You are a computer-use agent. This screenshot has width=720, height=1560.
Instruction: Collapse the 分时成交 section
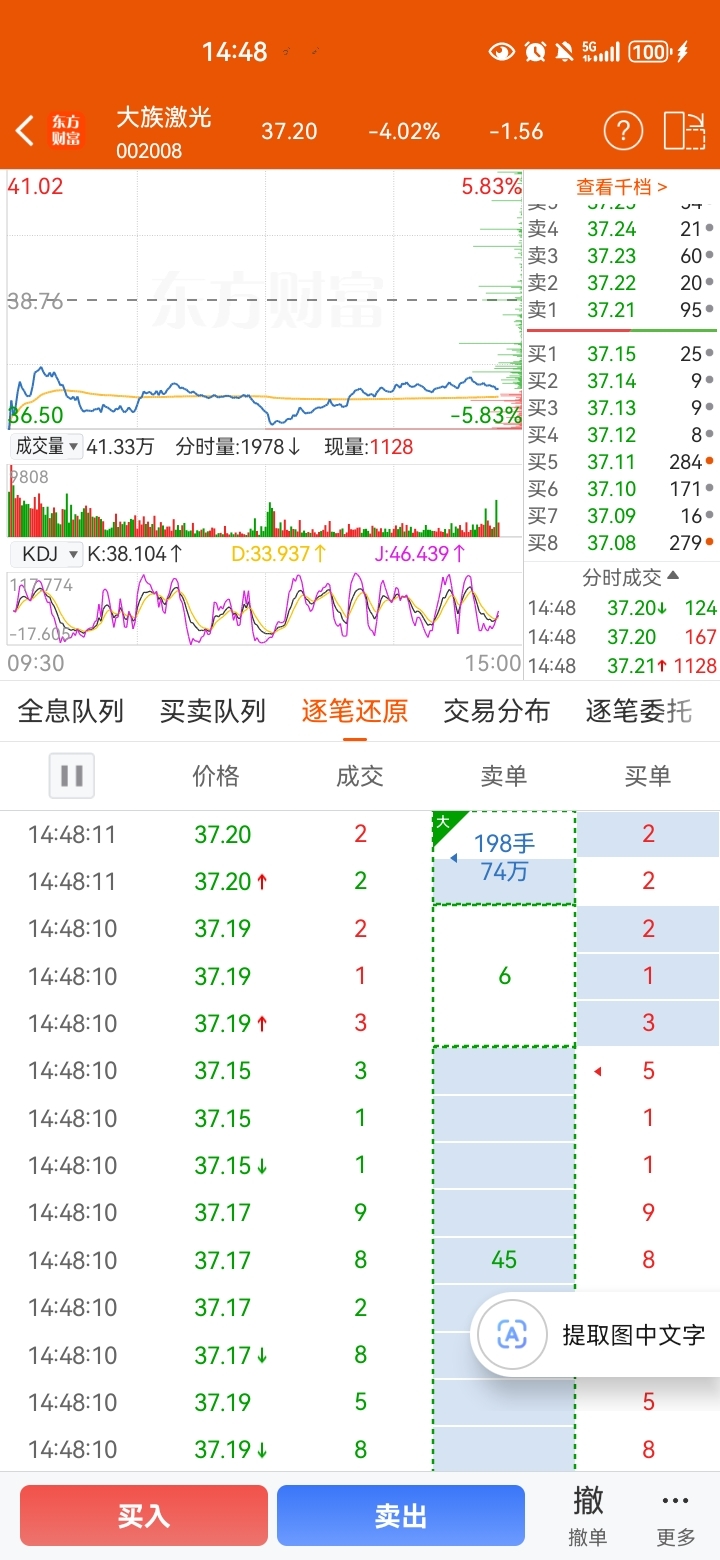631,577
